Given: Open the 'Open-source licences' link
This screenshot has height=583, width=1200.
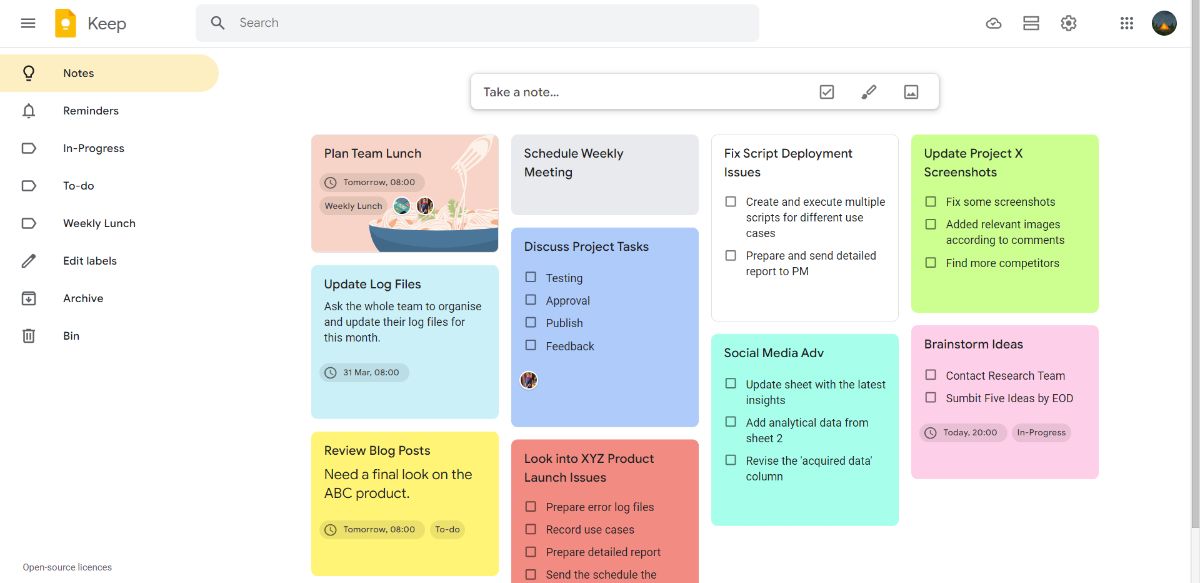Looking at the screenshot, I should (66, 566).
